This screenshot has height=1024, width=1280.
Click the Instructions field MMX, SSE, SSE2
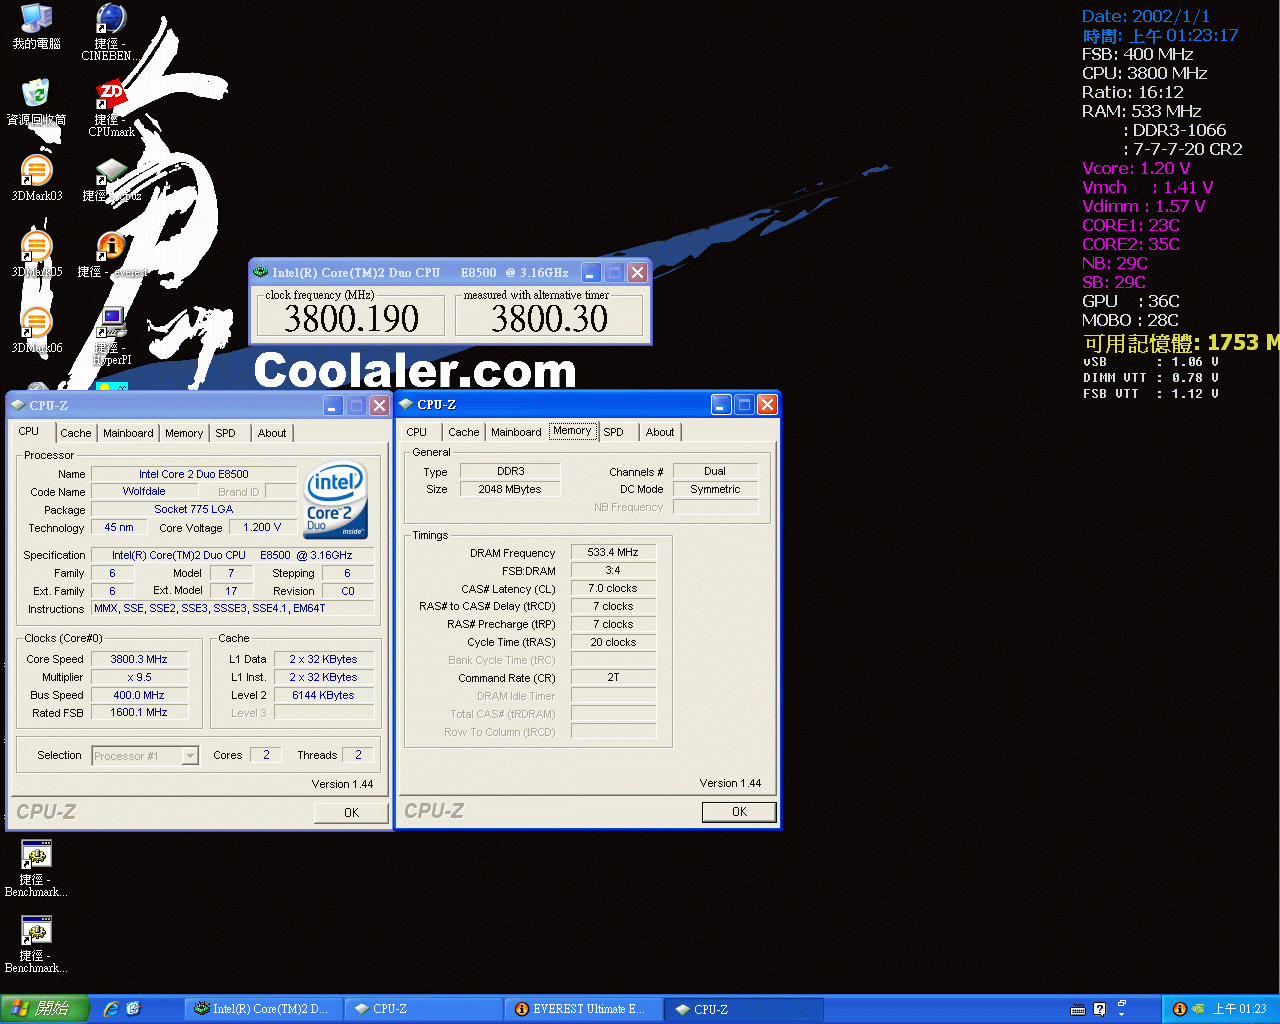233,608
